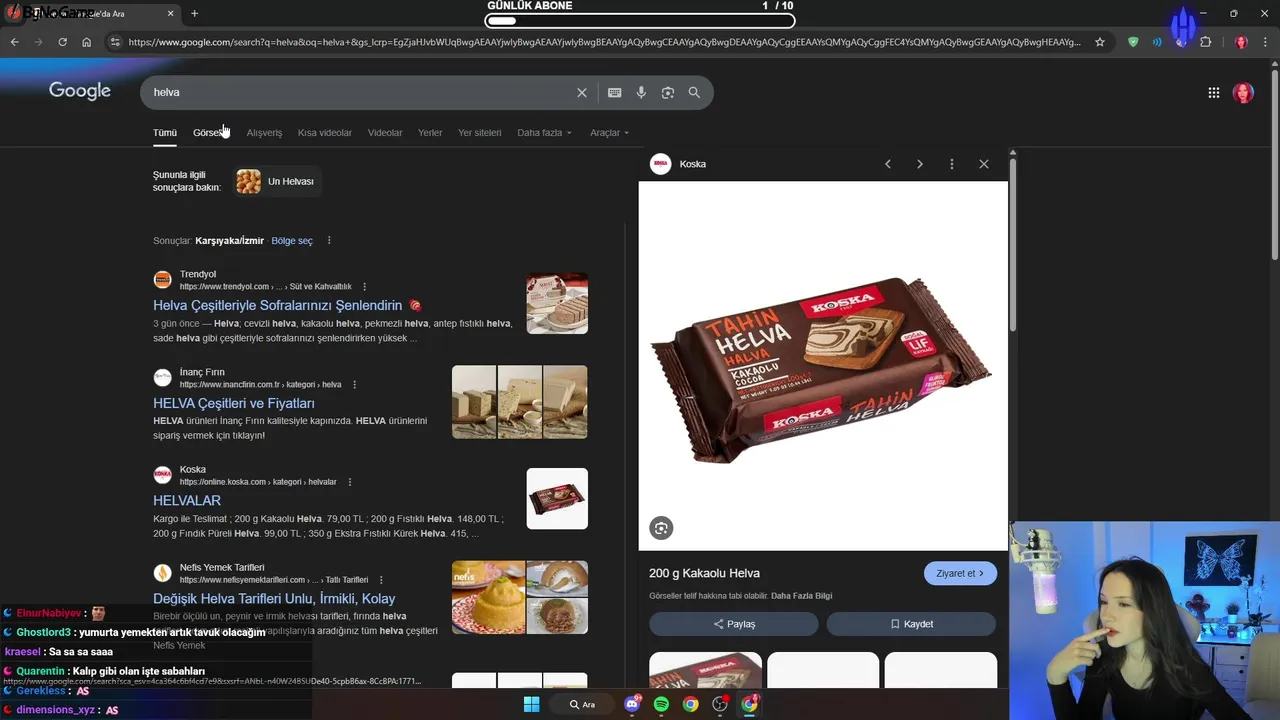Bookmark this page with the star

coord(1100,42)
